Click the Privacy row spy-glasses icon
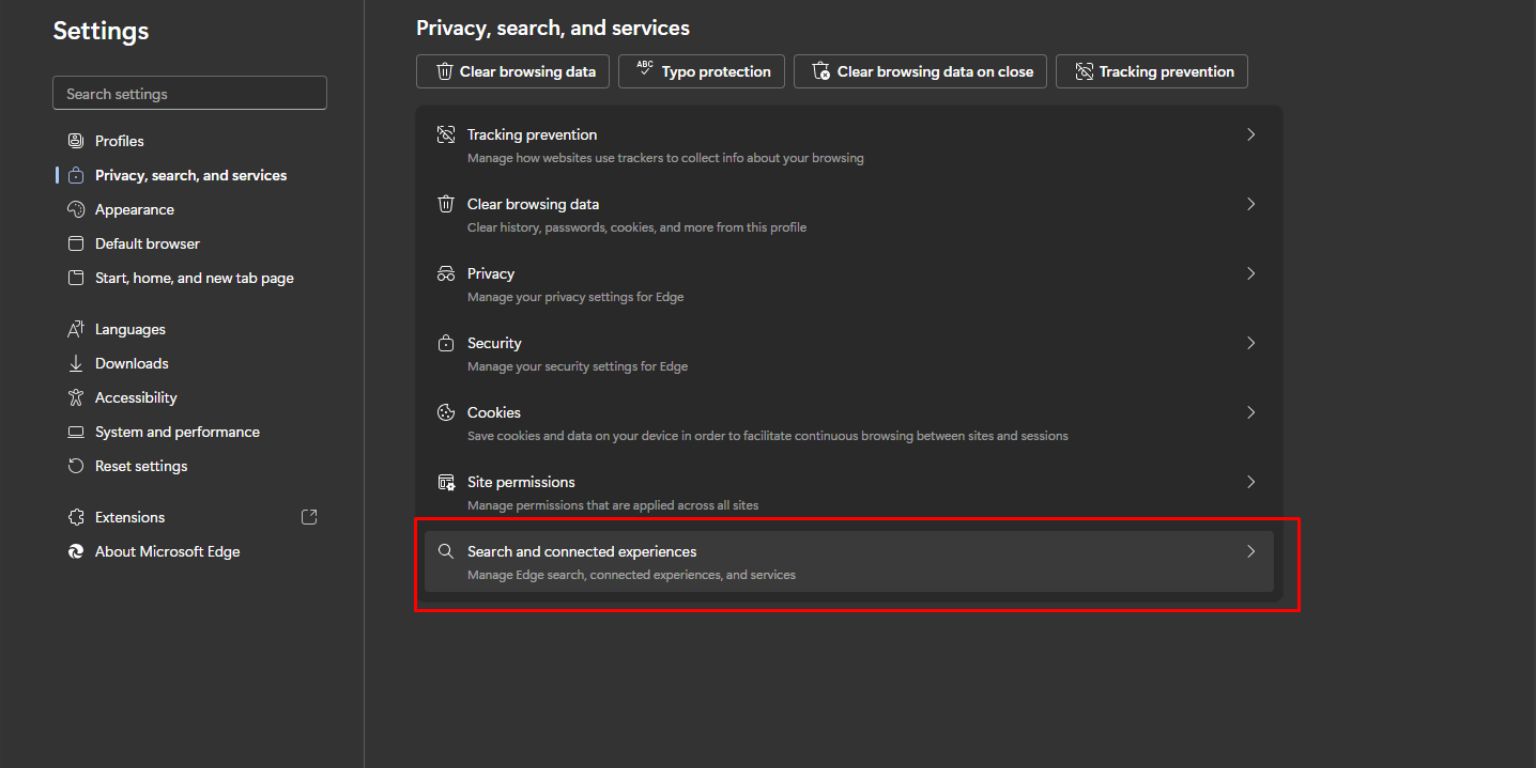 coord(446,274)
